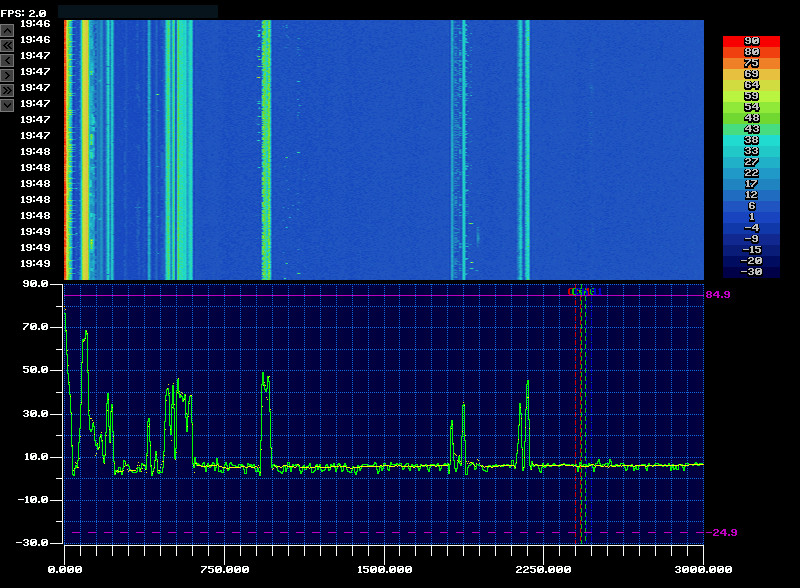Select the topmost 19:46 timestamp entry
The height and width of the screenshot is (588, 800).
(x=35, y=22)
